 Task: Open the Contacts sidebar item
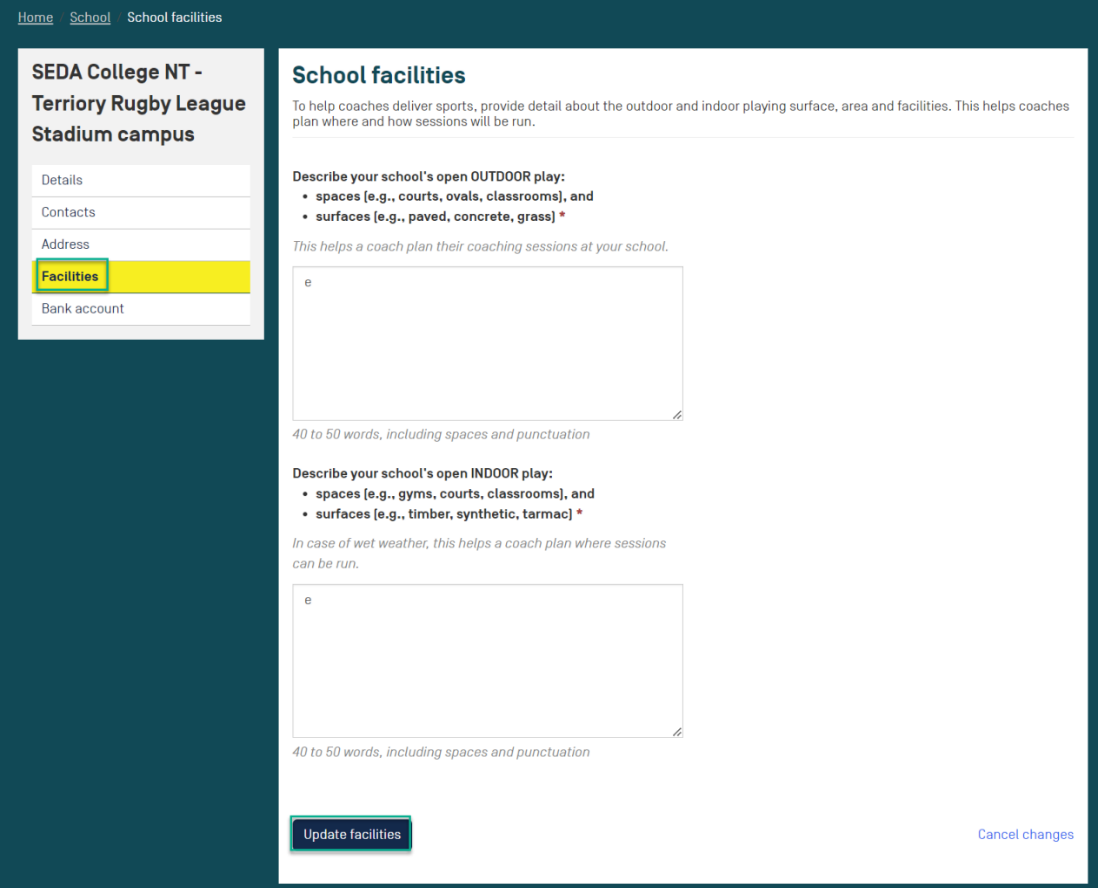pos(141,212)
